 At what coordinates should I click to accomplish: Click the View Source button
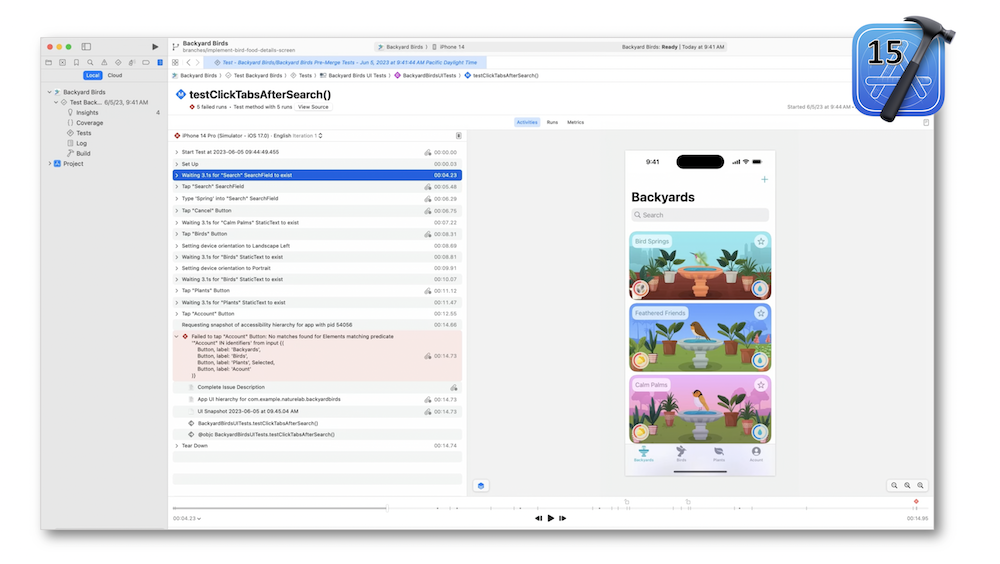coord(313,107)
